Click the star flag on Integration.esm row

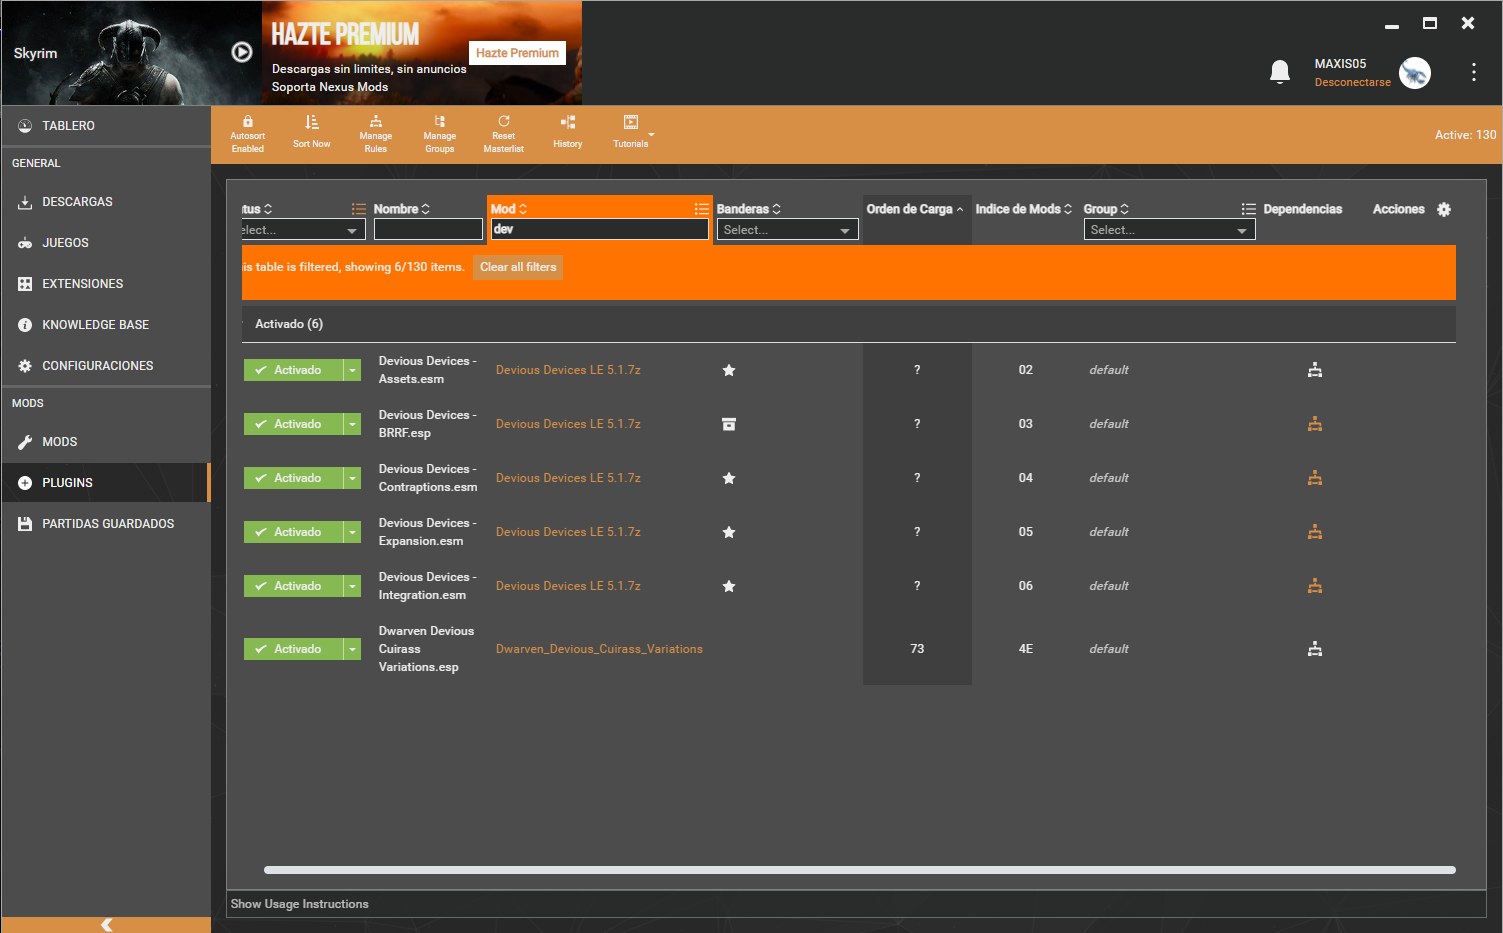(x=729, y=586)
